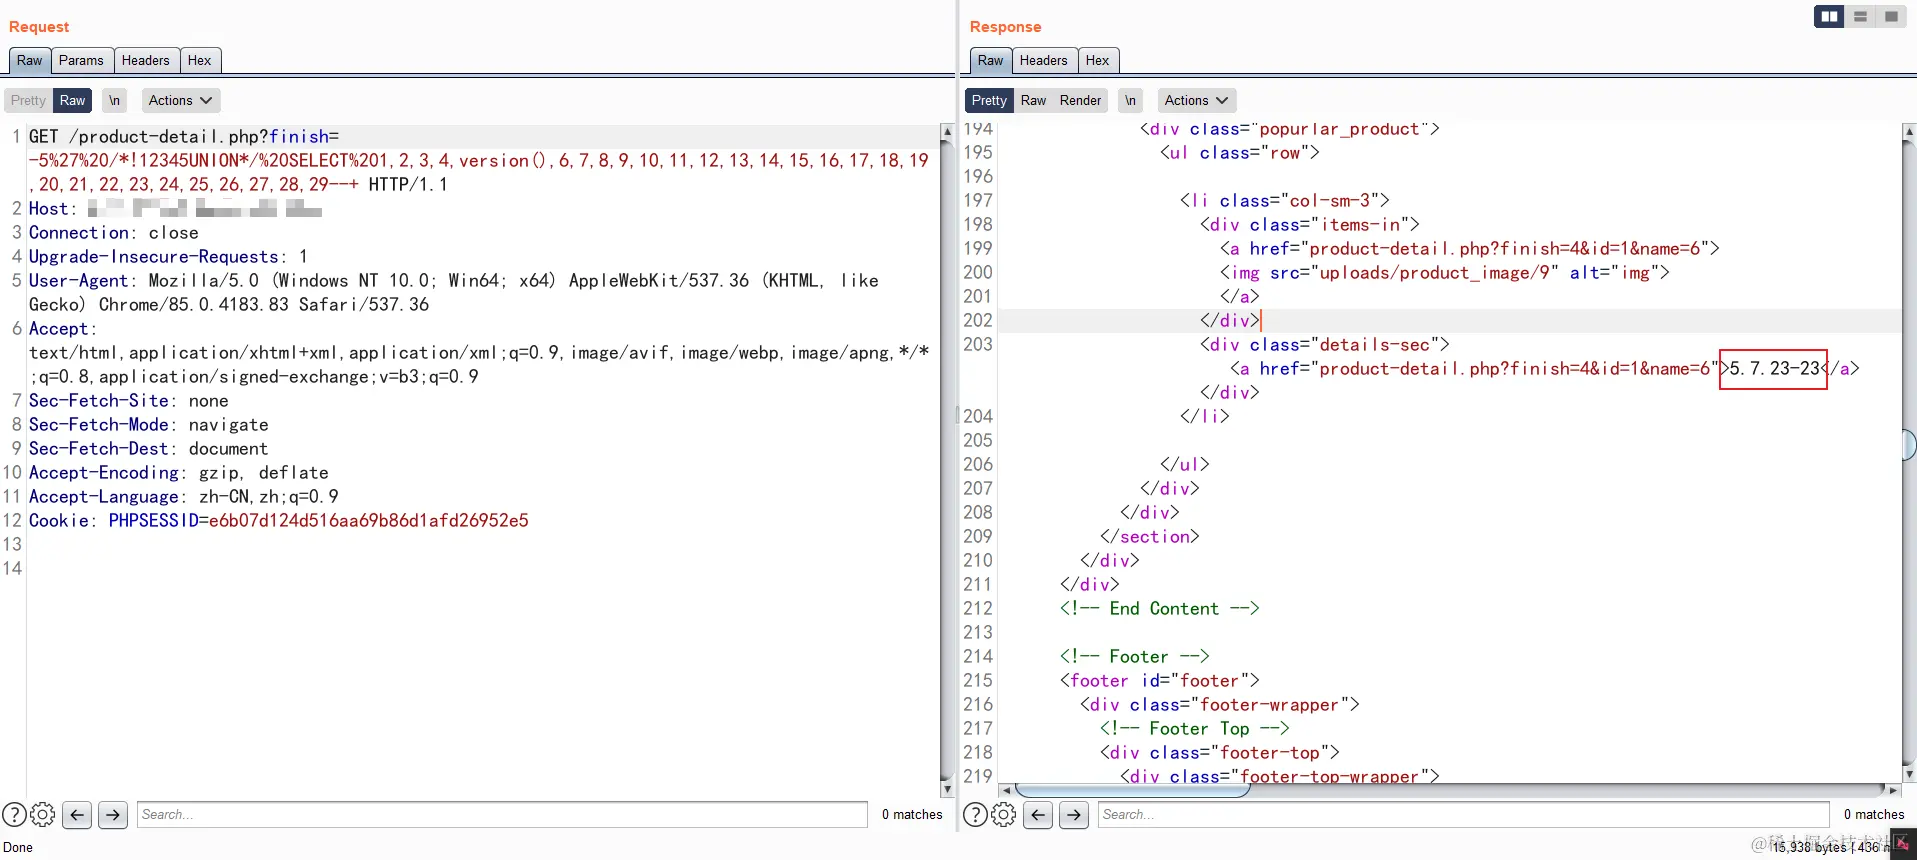Viewport: 1917px width, 860px height.
Task: Click the Request search input field
Action: [x=502, y=815]
